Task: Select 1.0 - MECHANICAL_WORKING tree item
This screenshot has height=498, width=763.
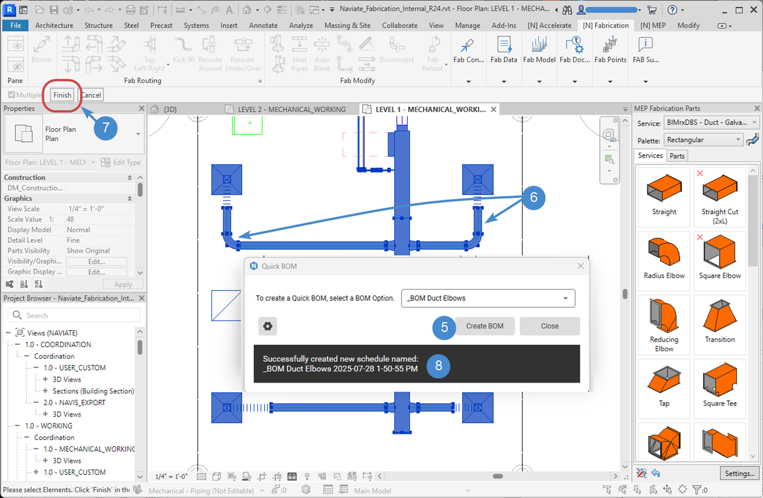Action: click(89, 449)
